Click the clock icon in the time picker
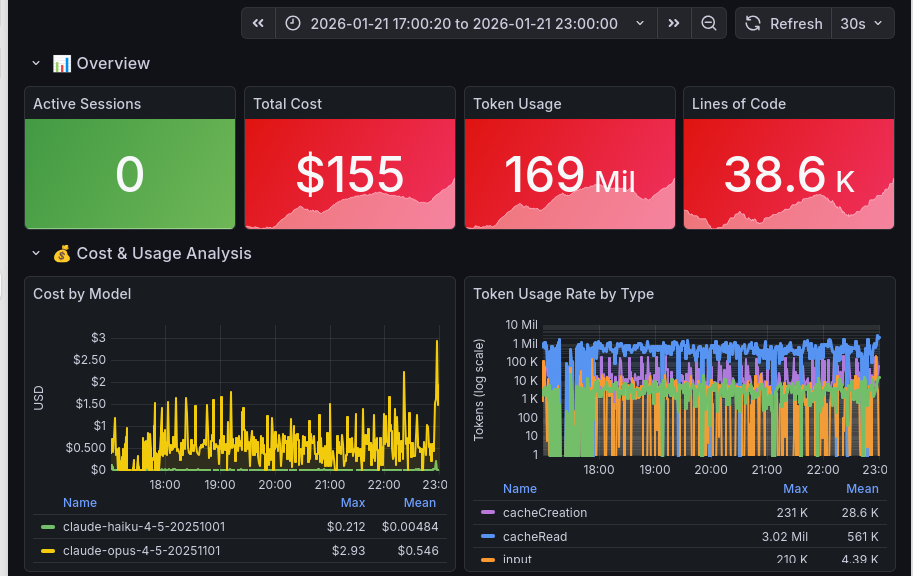The height and width of the screenshot is (576, 913). 291,23
